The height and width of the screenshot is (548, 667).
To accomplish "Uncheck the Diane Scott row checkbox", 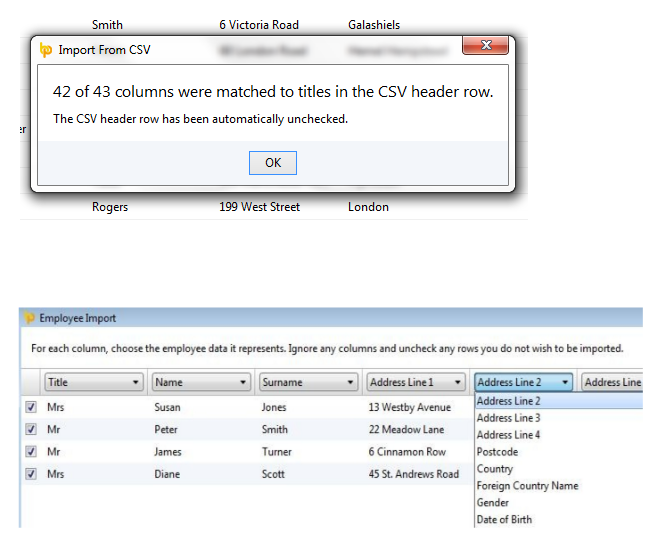I will tap(31, 474).
